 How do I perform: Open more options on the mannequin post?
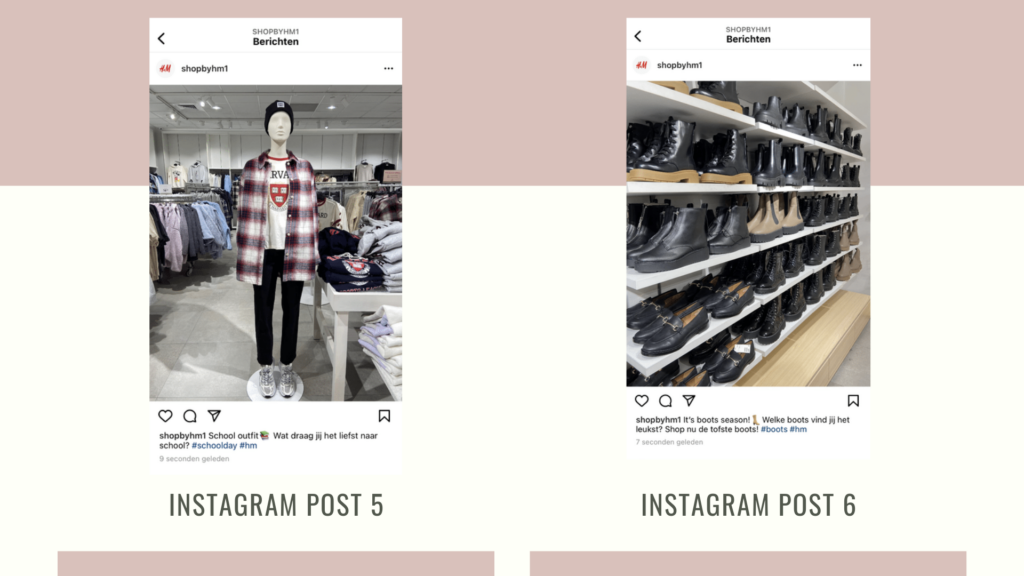coord(389,69)
